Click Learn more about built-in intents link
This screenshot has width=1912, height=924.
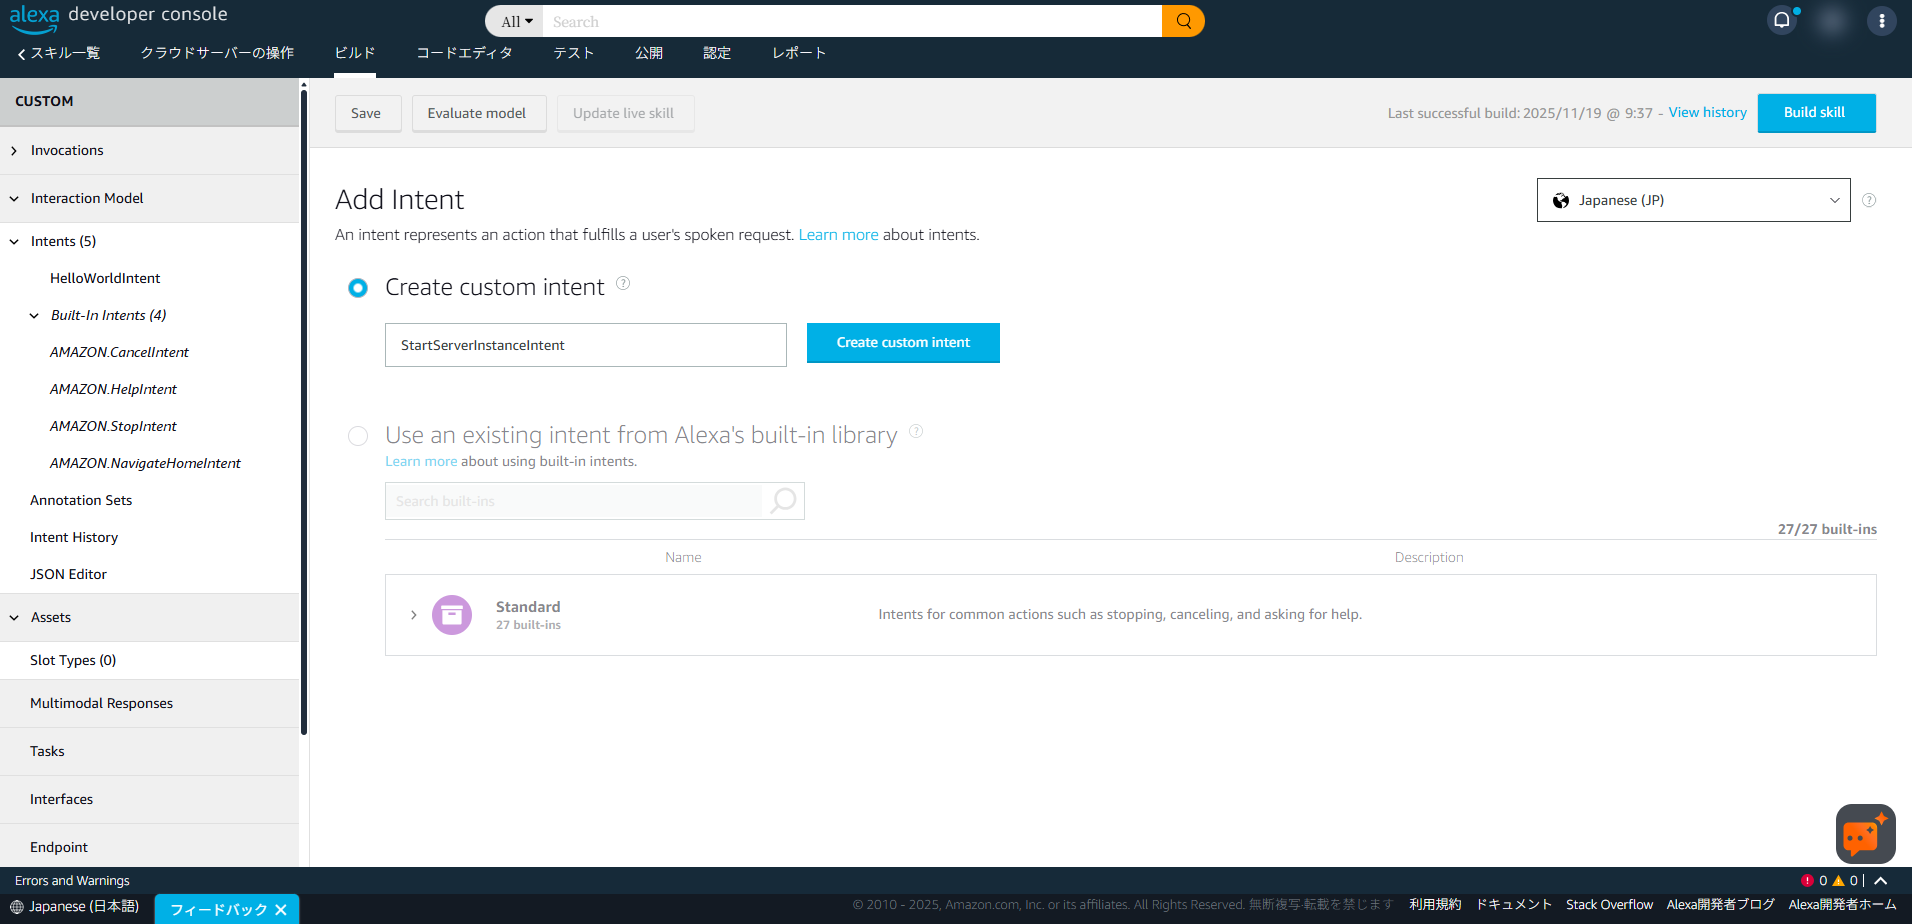click(421, 461)
